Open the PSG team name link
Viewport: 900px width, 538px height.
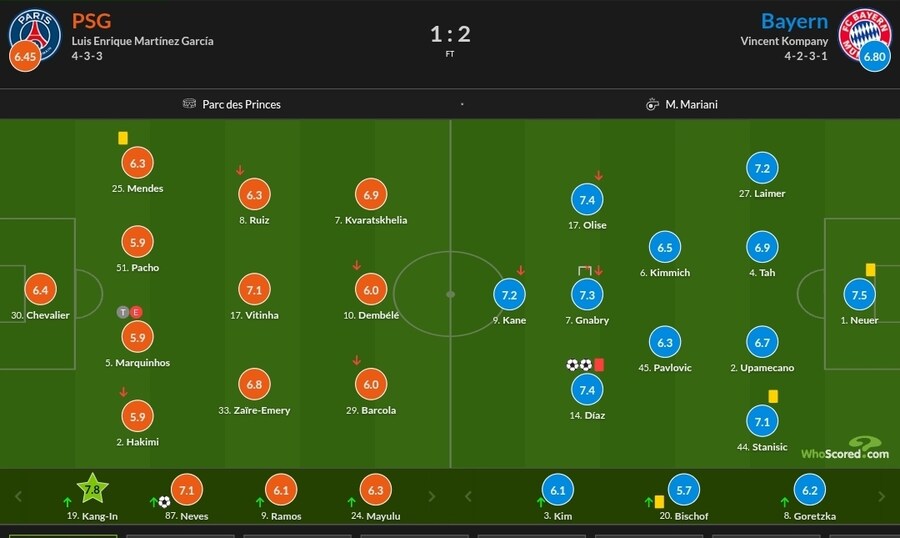click(91, 21)
